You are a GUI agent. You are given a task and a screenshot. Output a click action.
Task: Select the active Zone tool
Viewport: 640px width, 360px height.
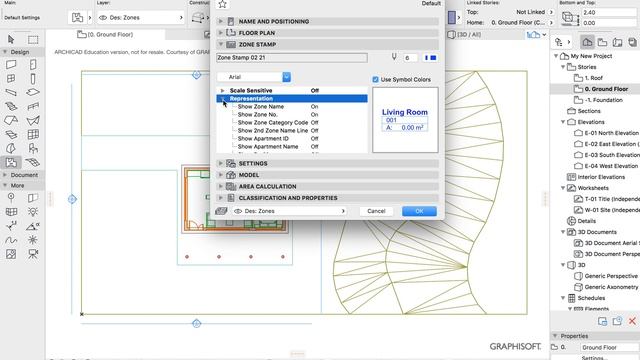[11, 162]
